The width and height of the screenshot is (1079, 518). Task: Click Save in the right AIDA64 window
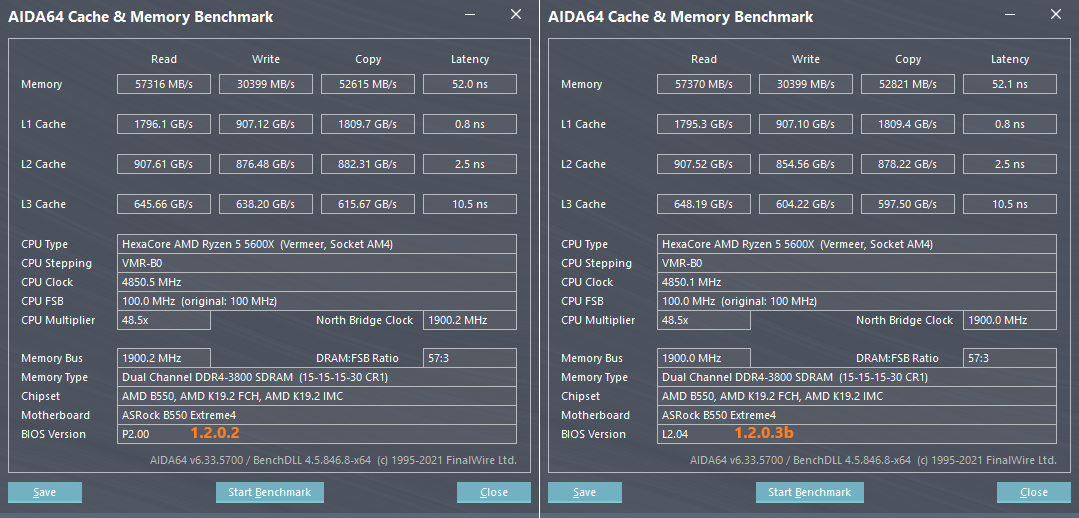click(584, 492)
